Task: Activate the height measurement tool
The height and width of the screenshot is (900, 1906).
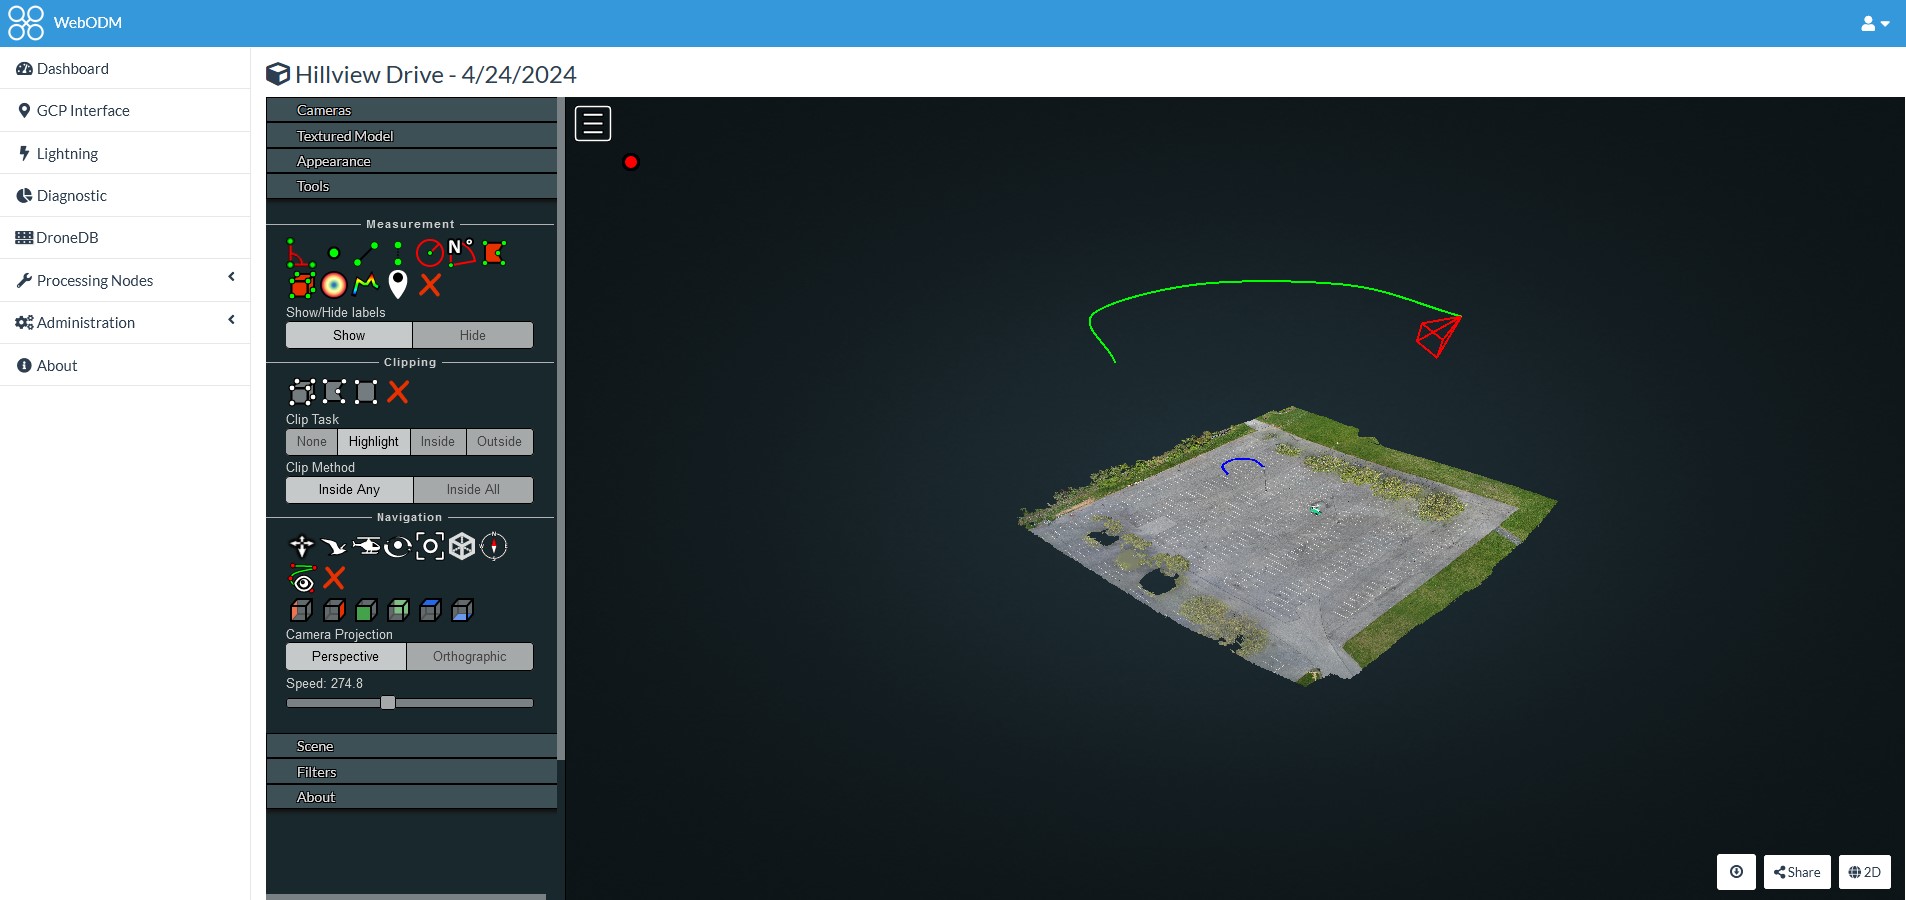Action: [x=399, y=253]
